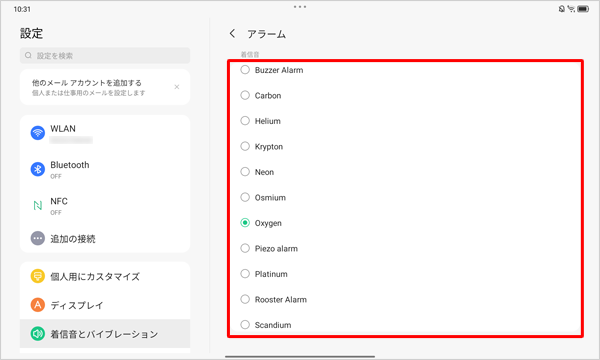The image size is (600, 360).
Task: Click the selected Oxygen radio button
Action: (x=245, y=223)
